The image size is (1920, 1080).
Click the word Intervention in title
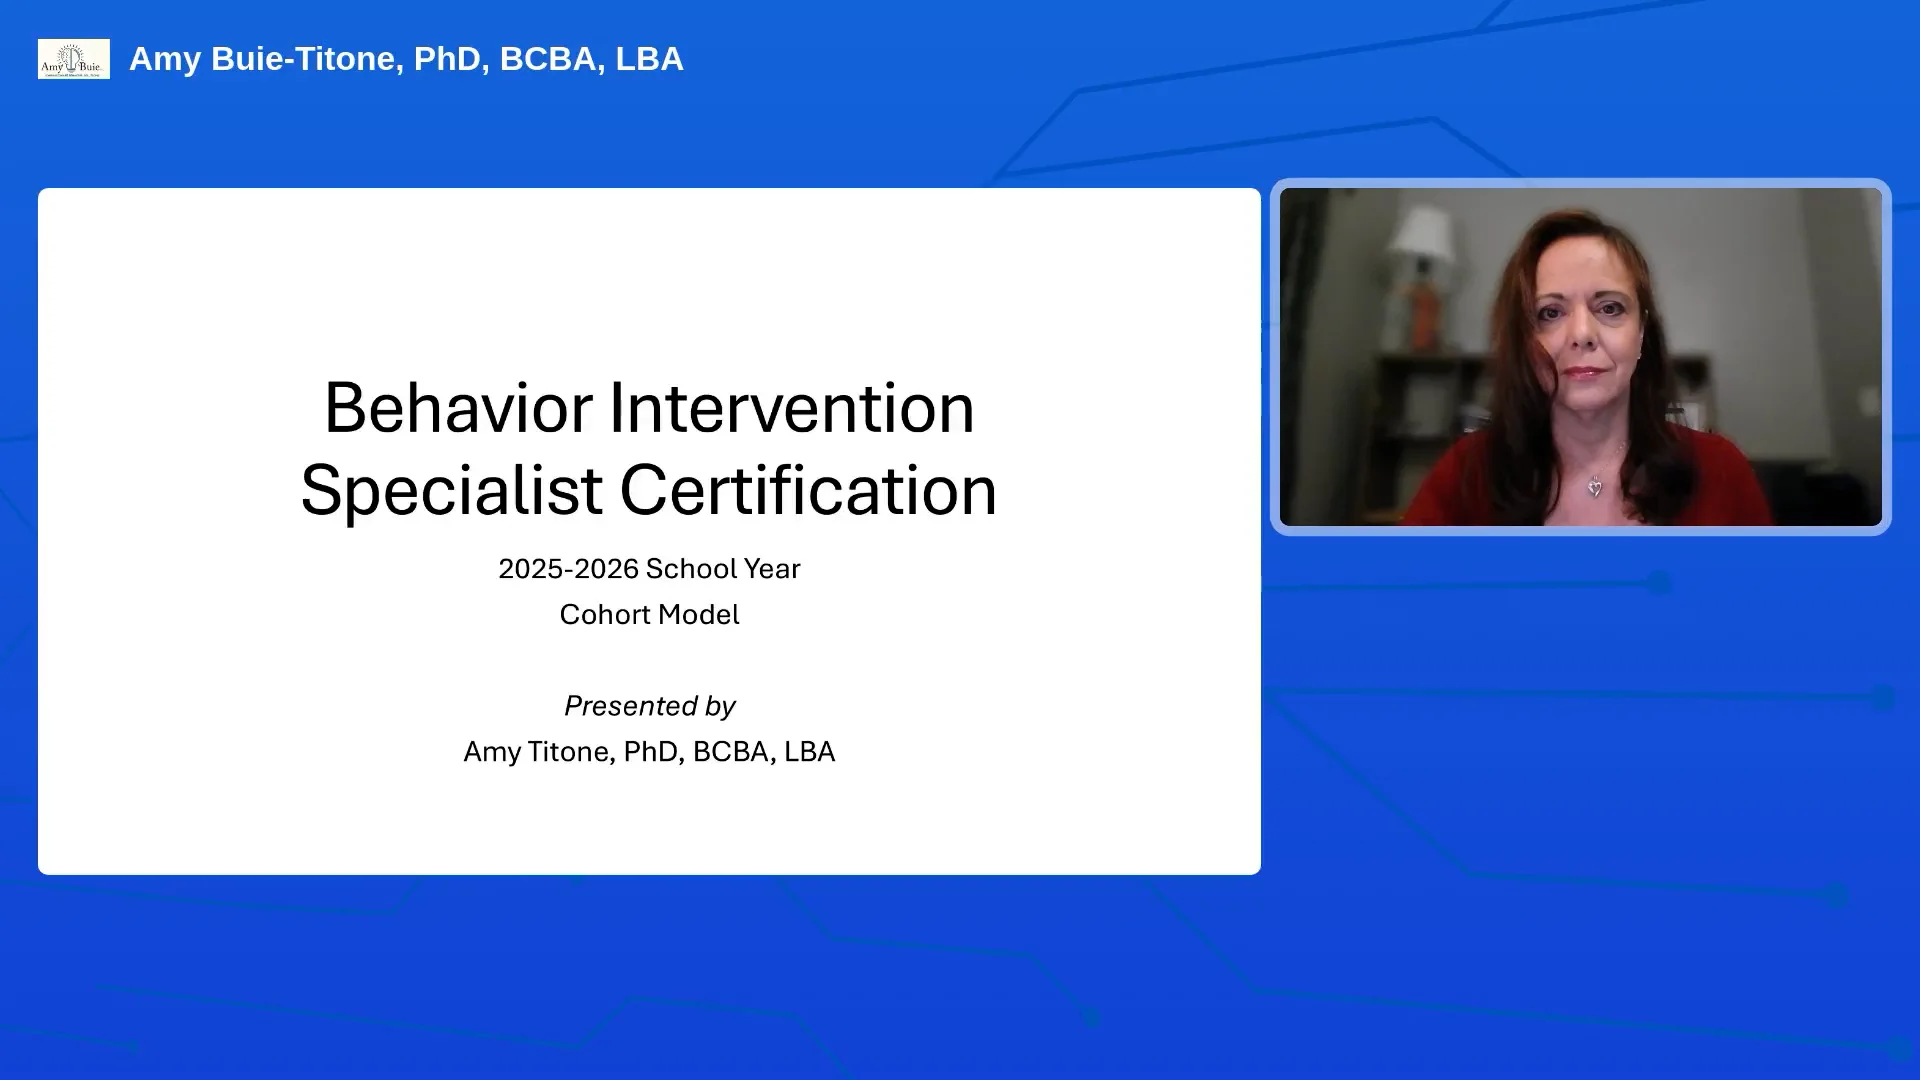coord(791,408)
